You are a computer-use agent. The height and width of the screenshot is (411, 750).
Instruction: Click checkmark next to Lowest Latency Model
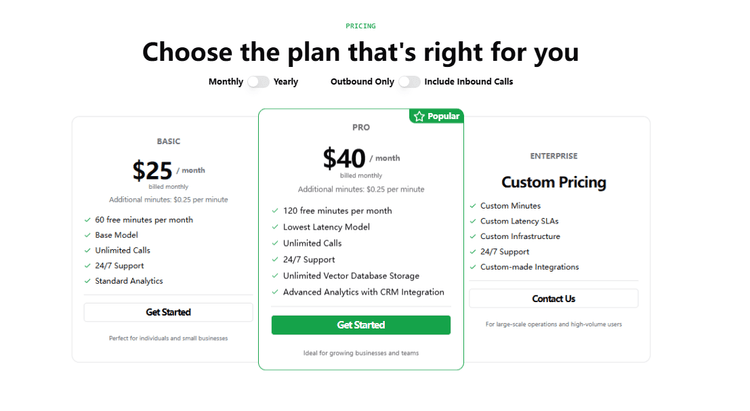(x=275, y=227)
